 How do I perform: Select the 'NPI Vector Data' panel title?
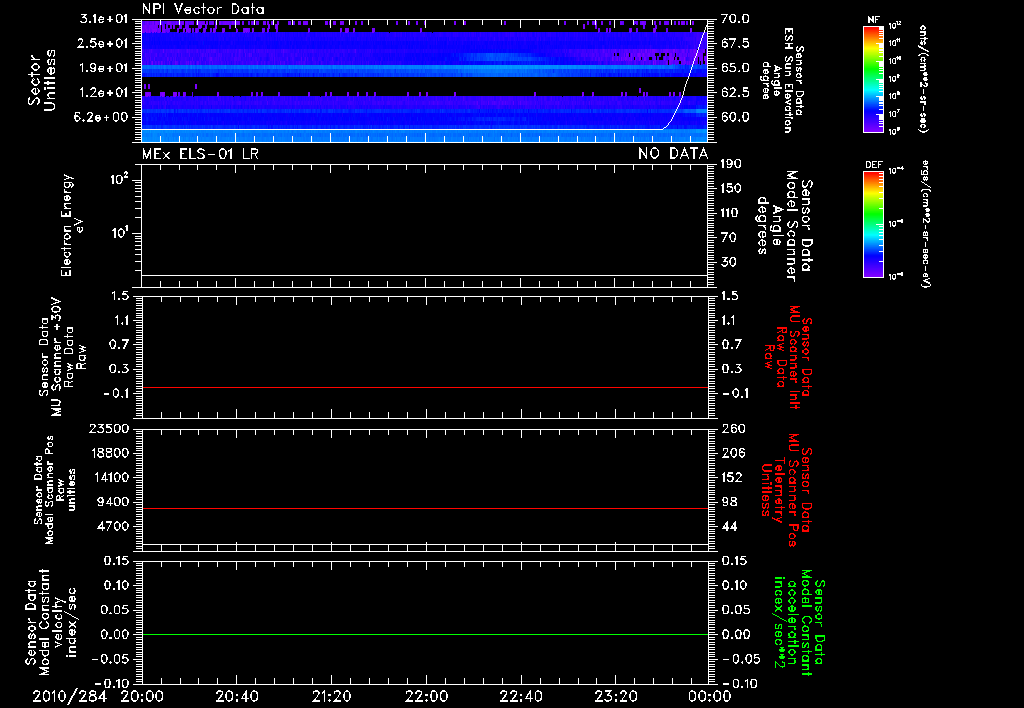click(x=203, y=9)
